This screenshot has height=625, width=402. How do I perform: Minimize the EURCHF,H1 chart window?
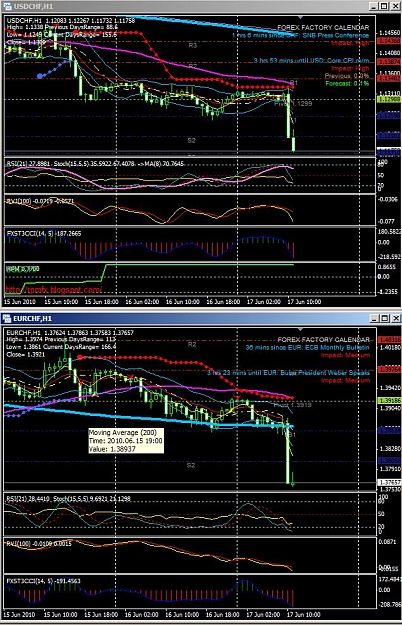tap(373, 318)
